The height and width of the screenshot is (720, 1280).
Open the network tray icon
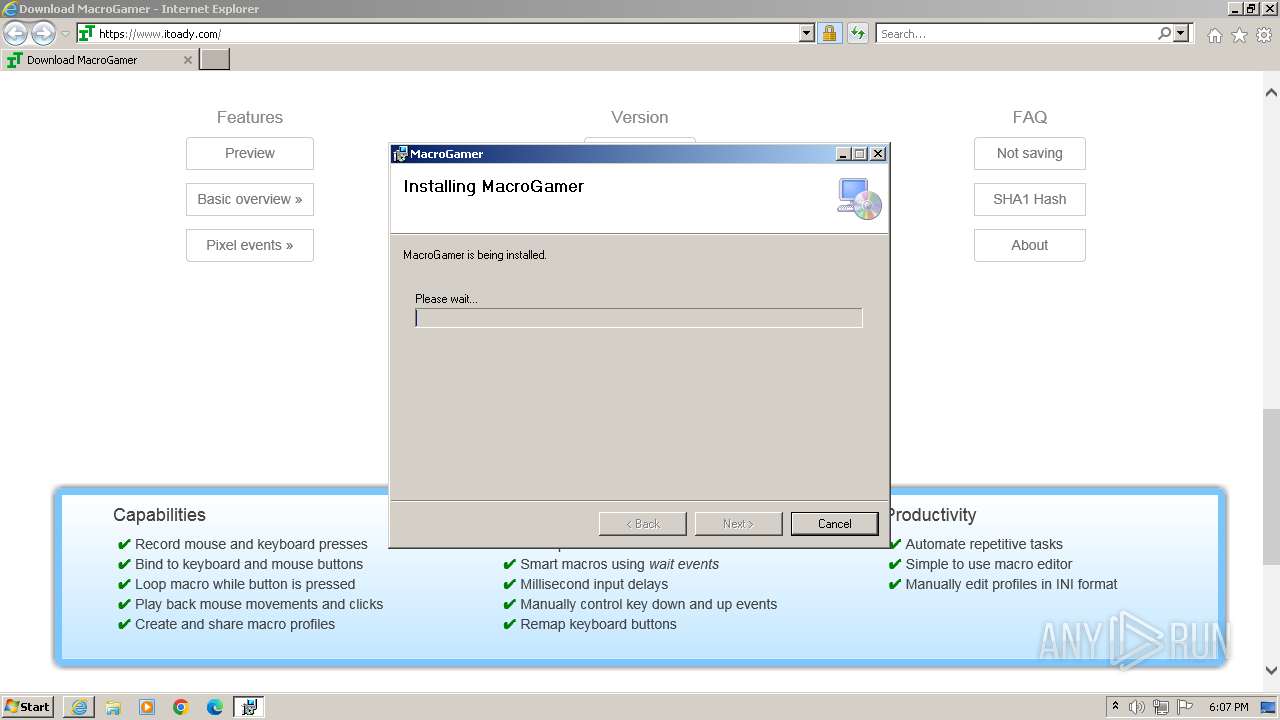[1161, 707]
